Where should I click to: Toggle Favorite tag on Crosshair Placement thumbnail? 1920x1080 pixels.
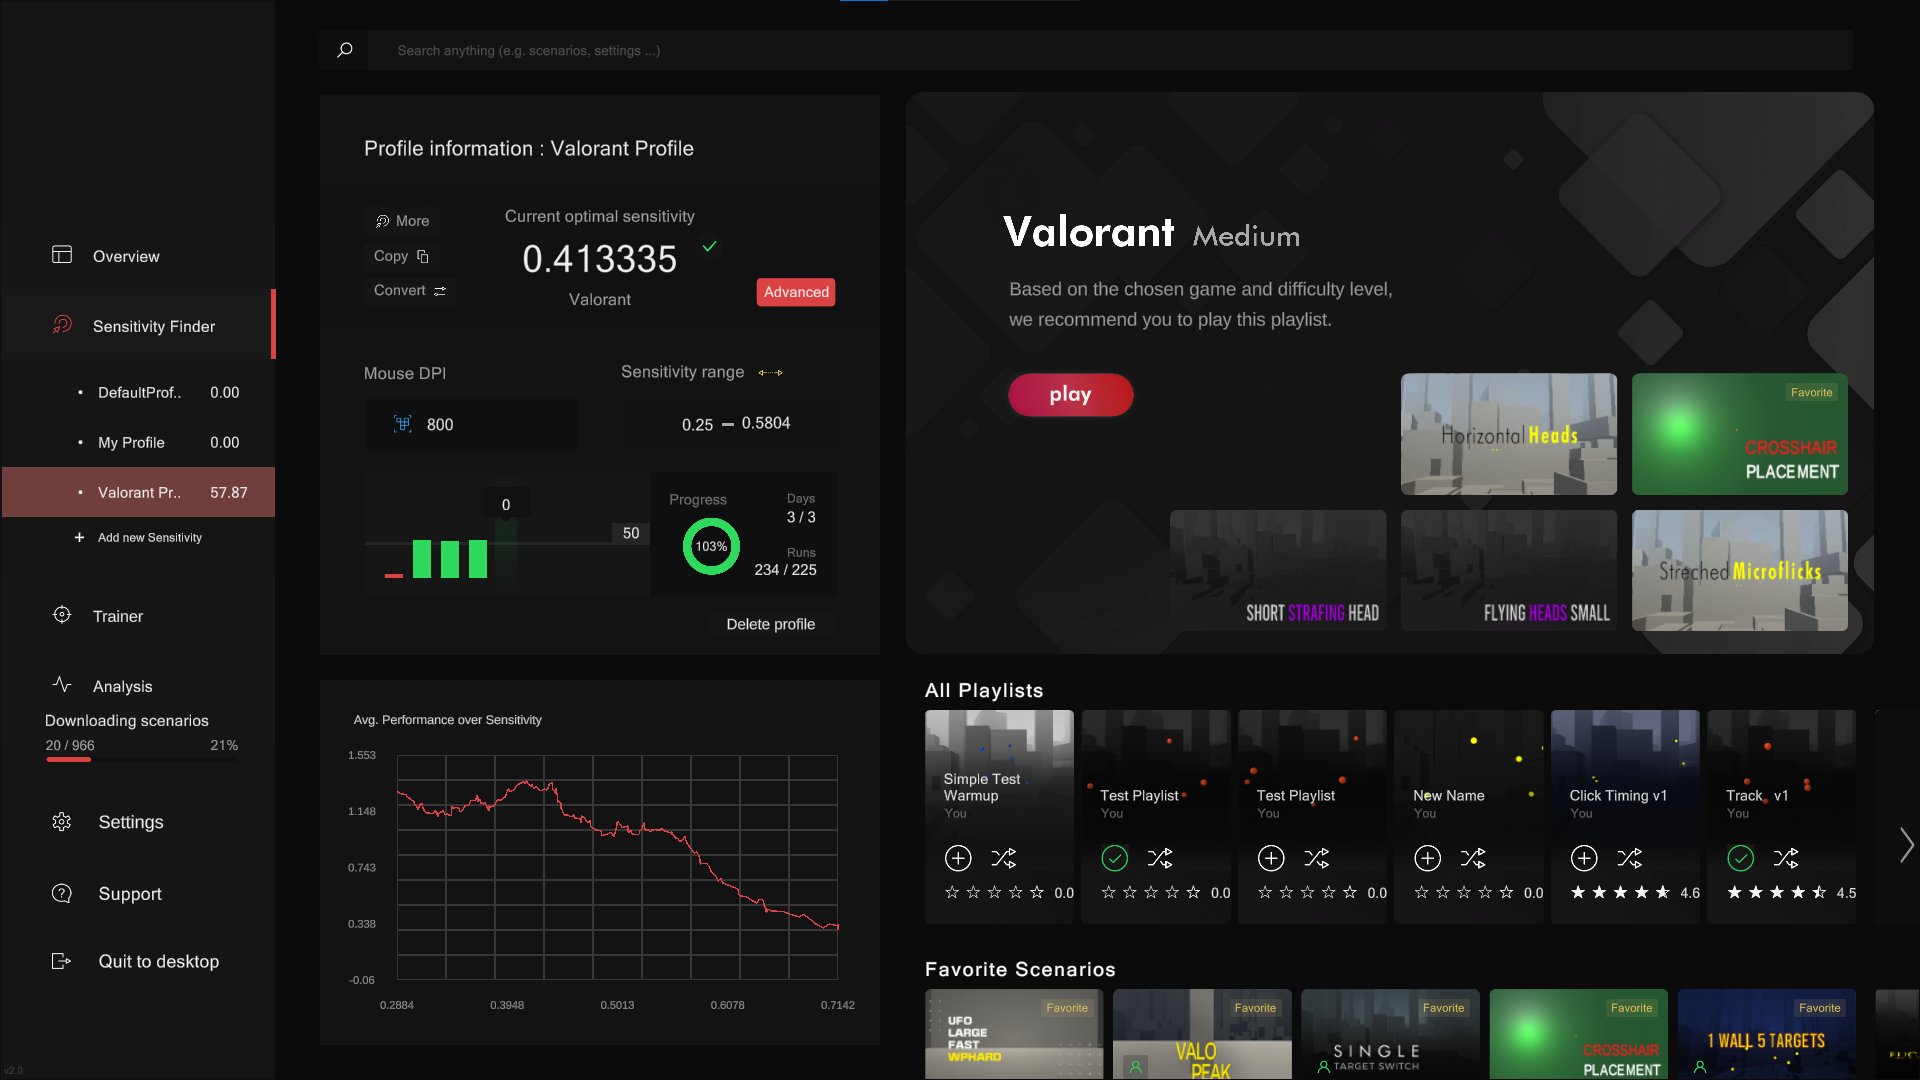pyautogui.click(x=1811, y=393)
